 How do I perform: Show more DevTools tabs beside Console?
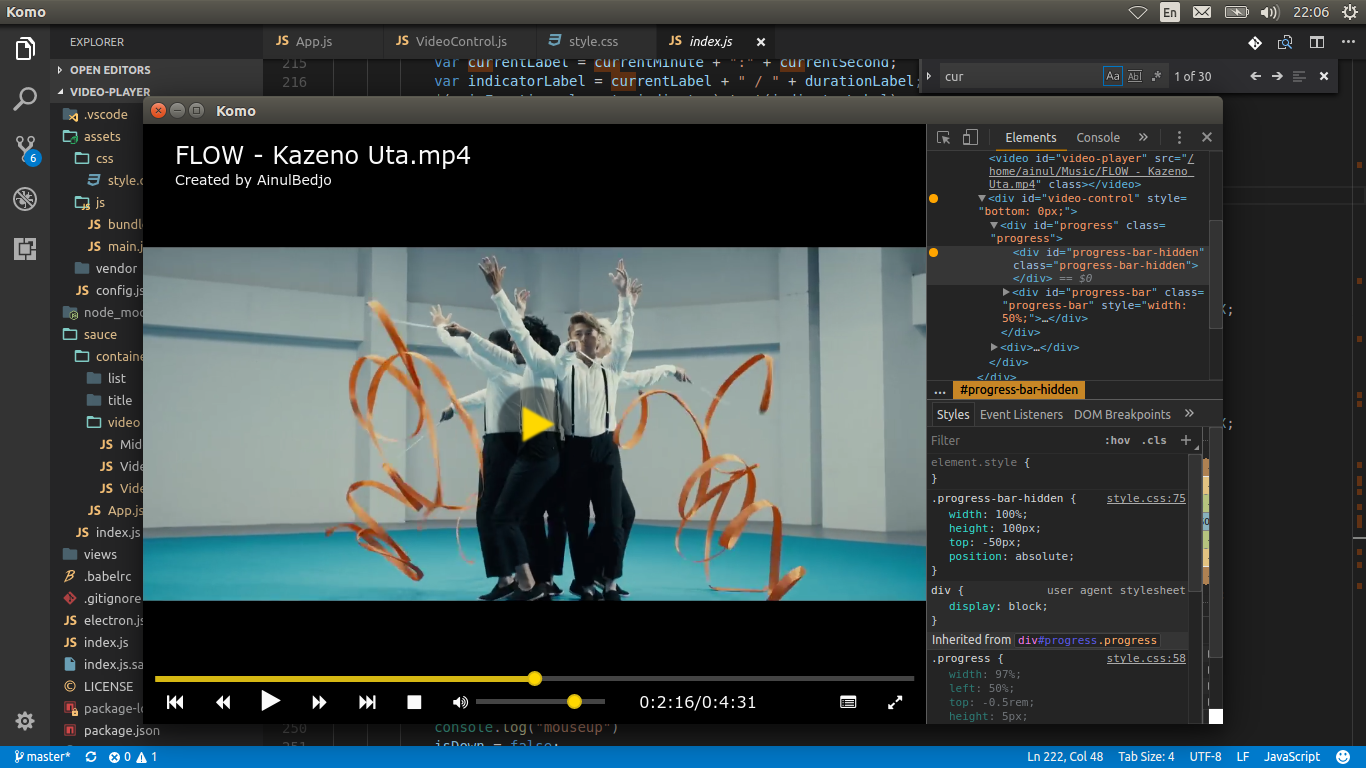click(1143, 138)
